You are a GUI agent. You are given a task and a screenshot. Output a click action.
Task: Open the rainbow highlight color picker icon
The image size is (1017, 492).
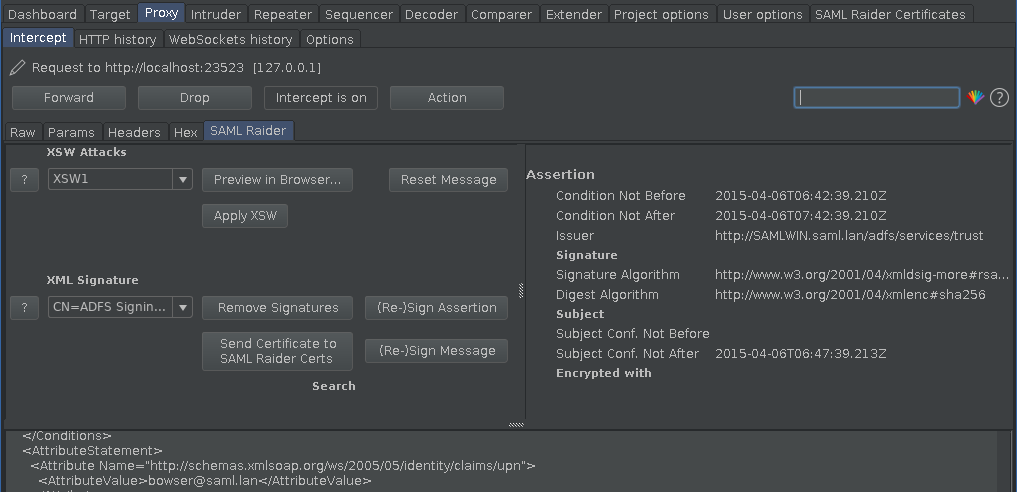(975, 97)
